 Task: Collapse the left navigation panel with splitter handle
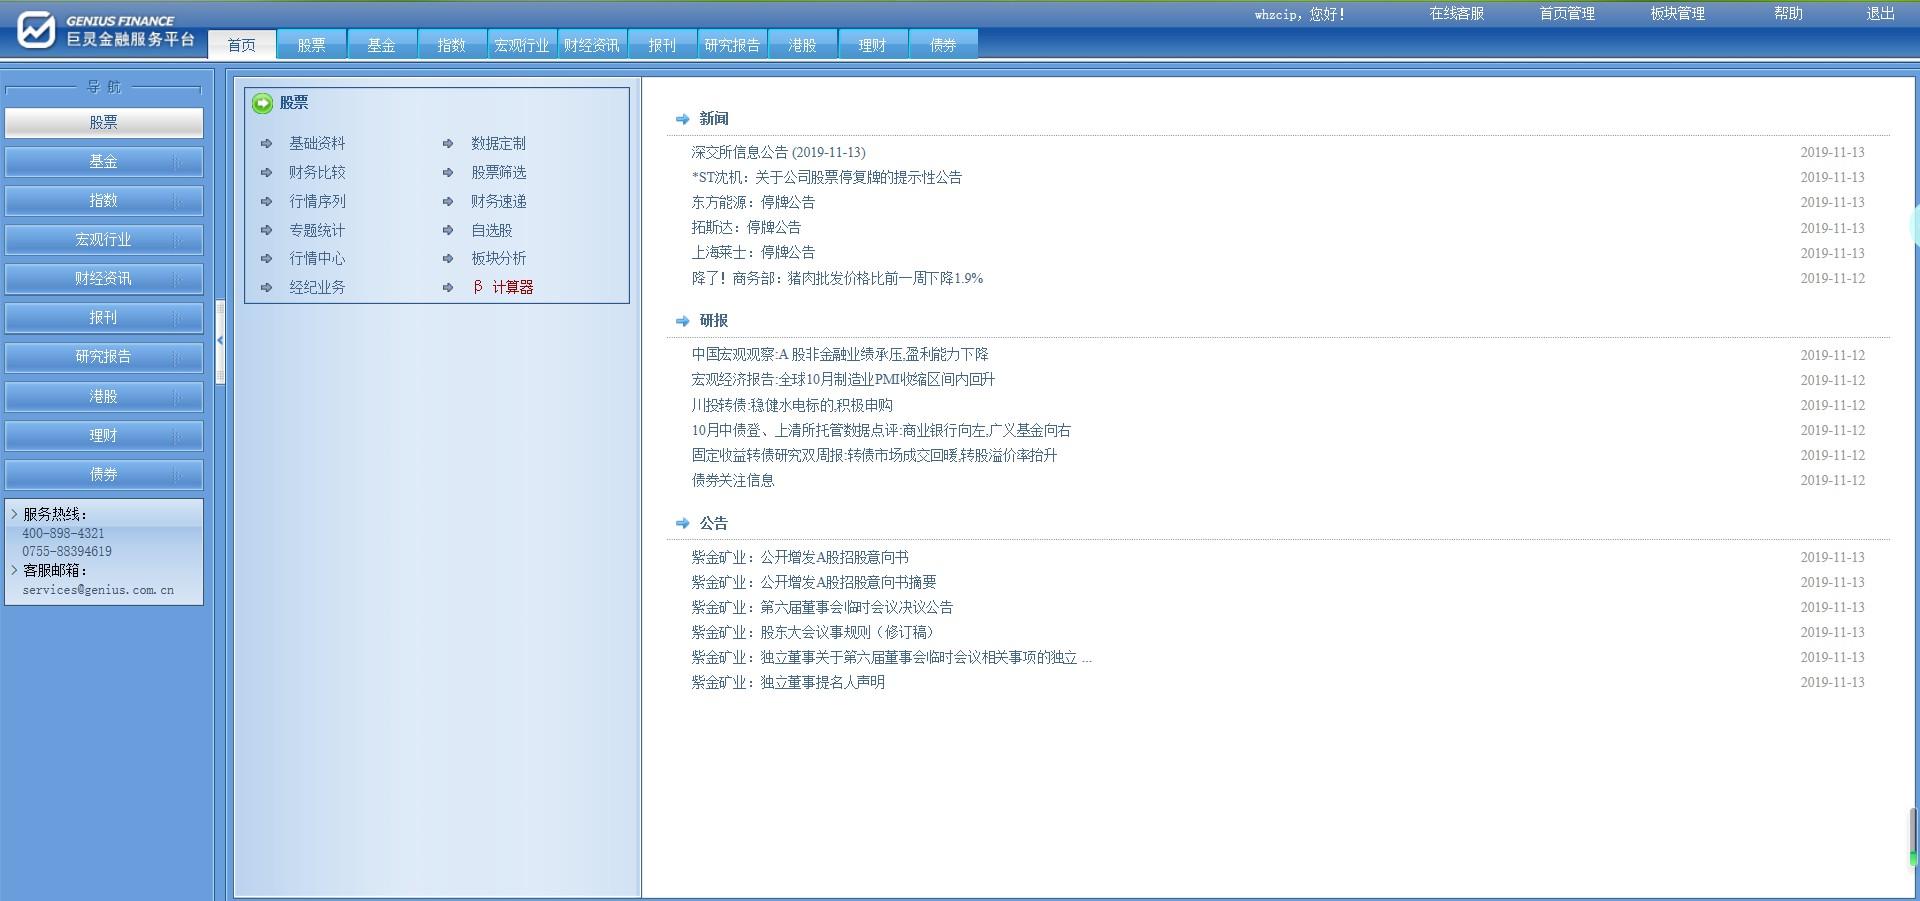[x=220, y=341]
